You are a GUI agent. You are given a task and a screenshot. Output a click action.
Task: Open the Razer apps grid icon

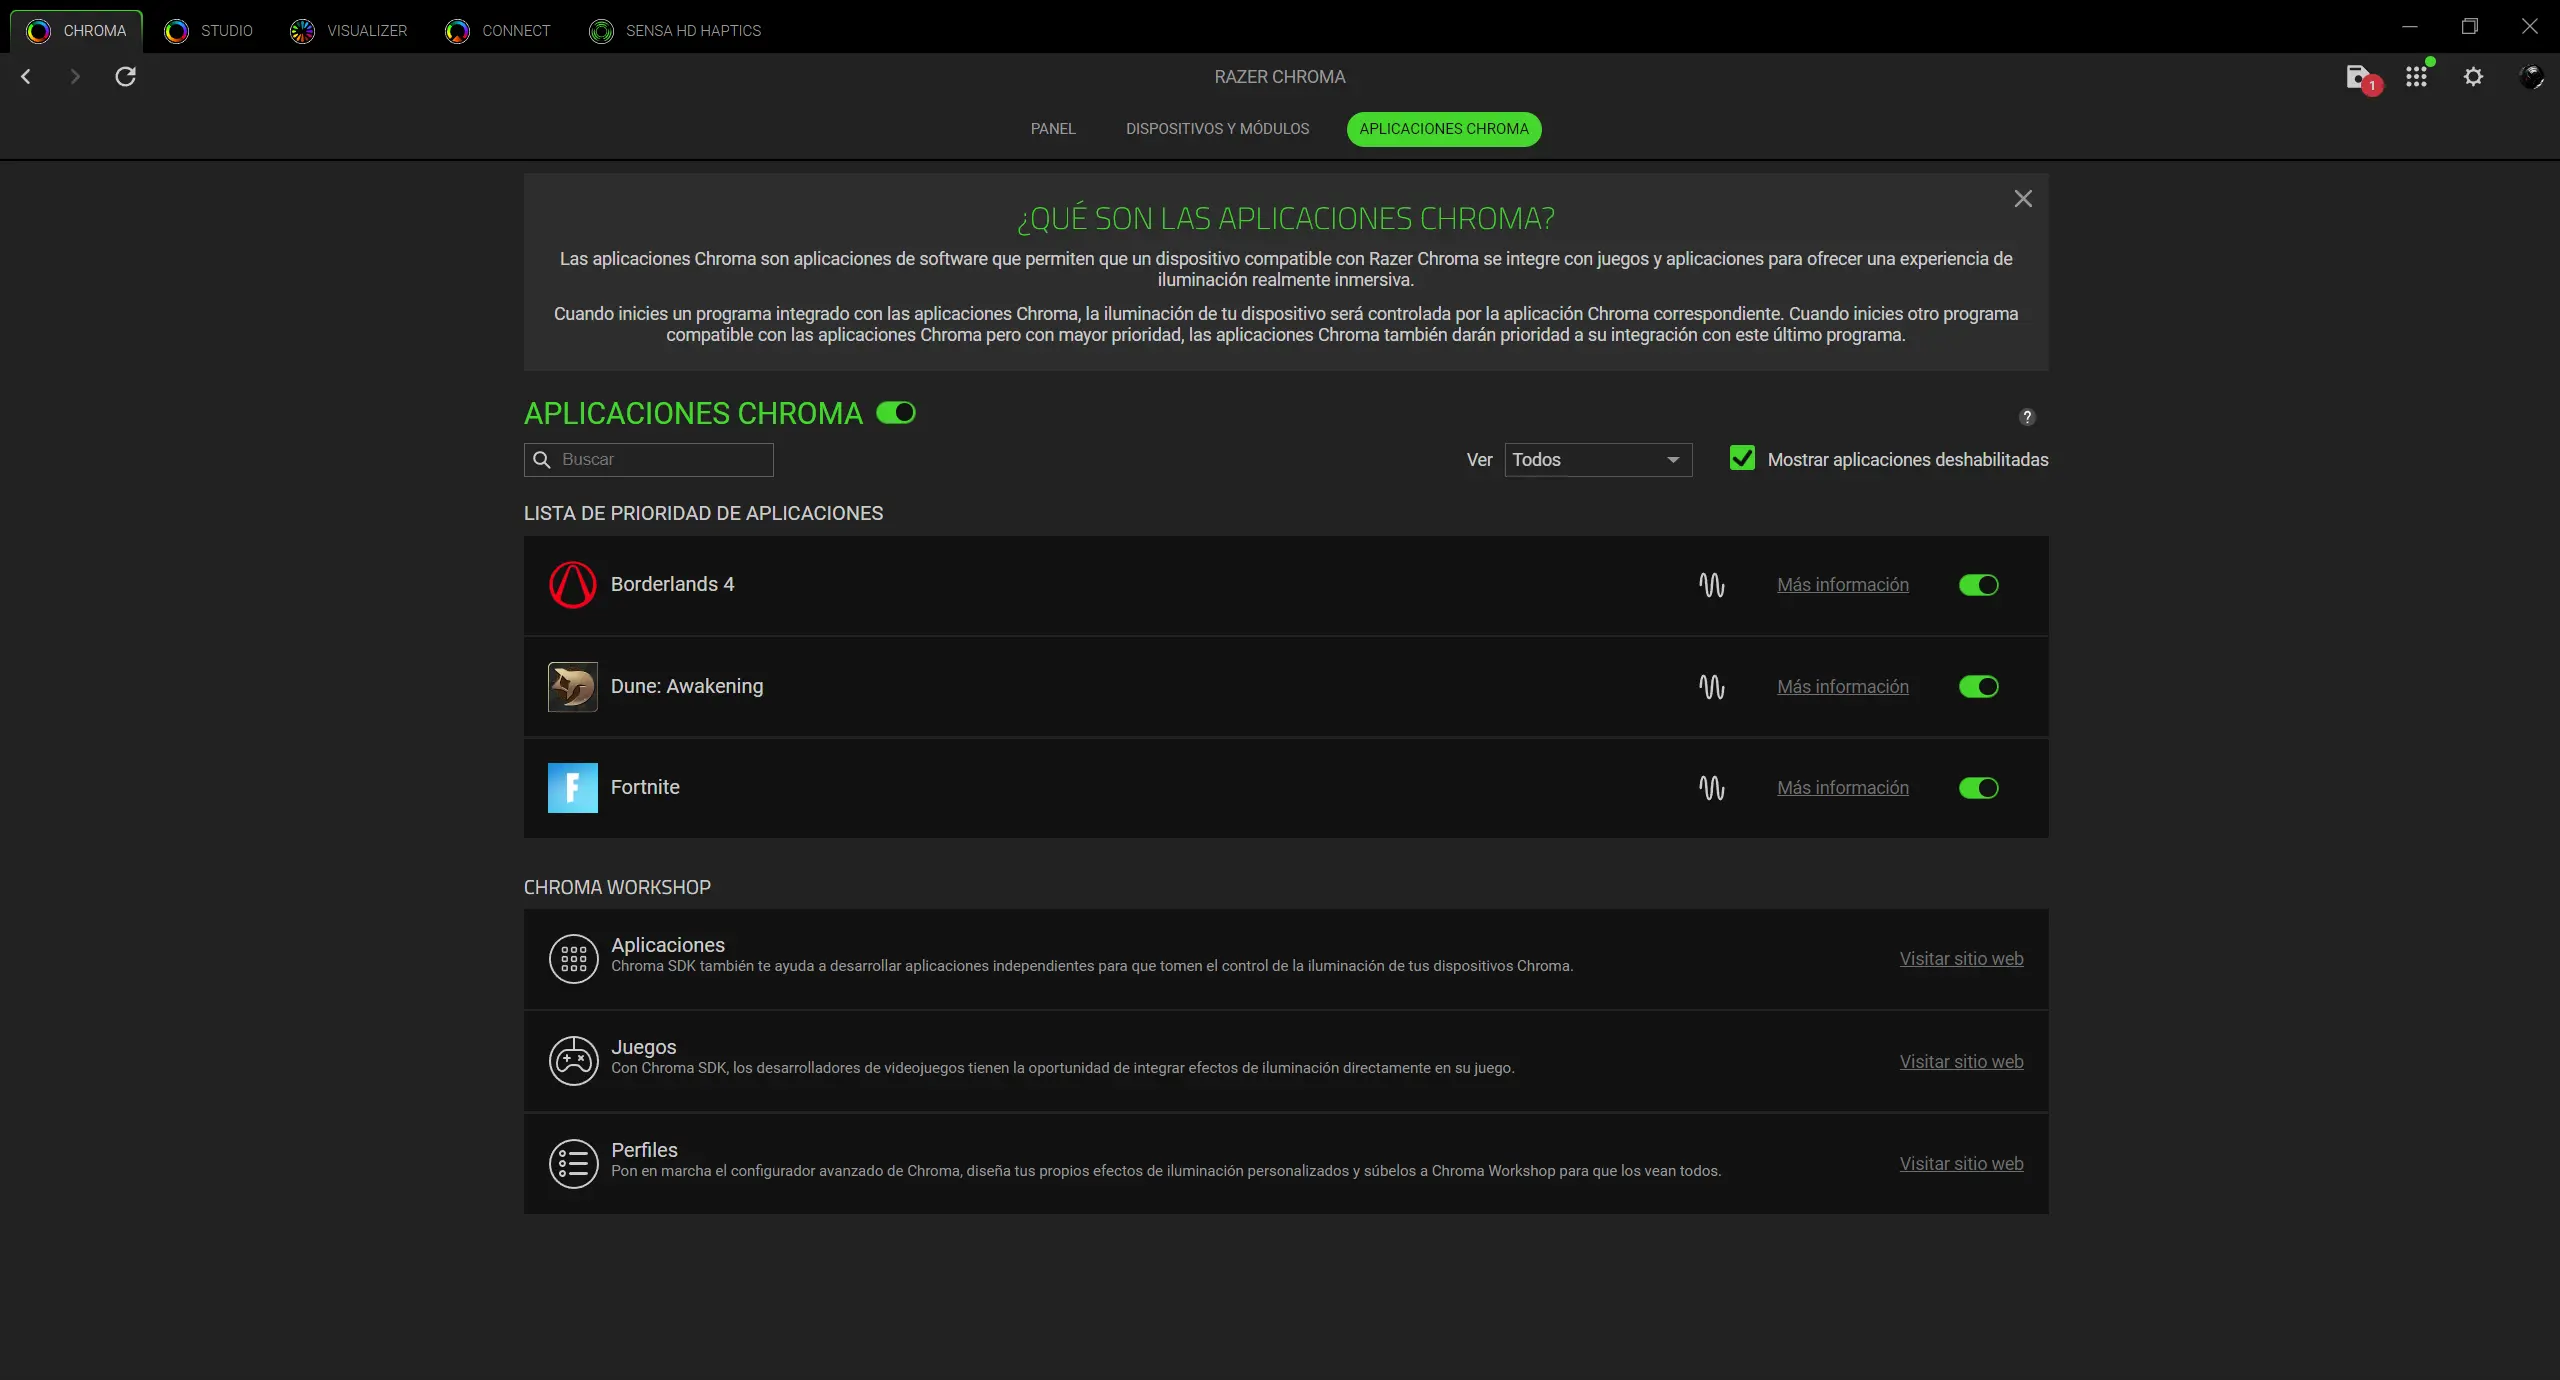2418,77
